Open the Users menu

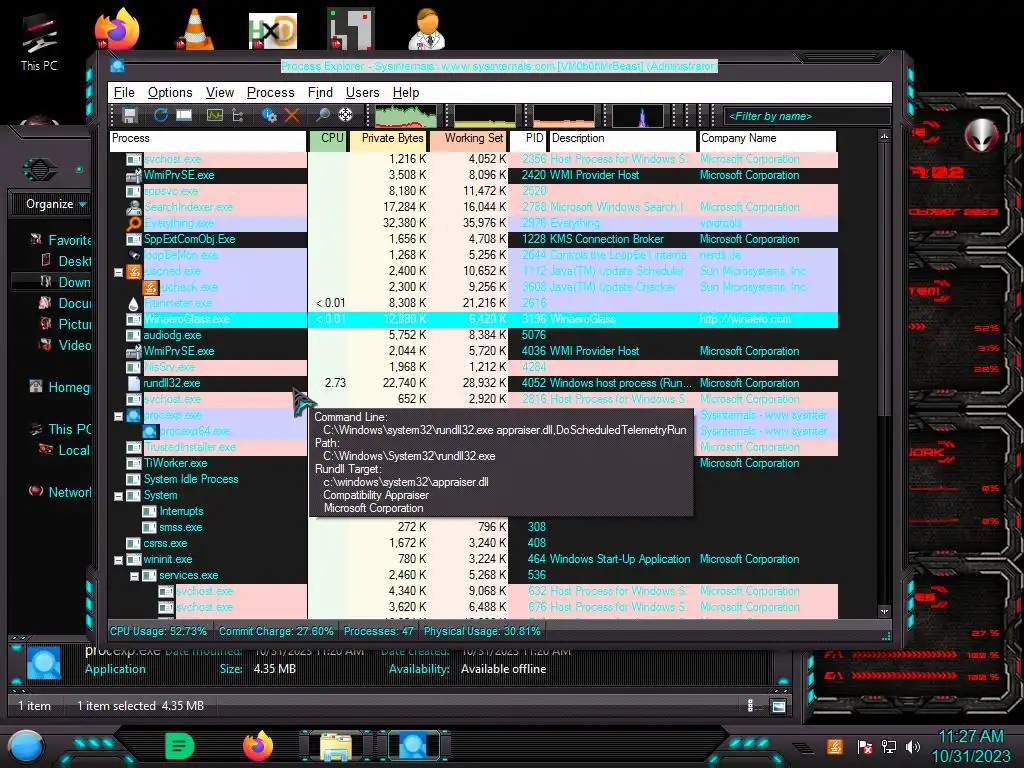coord(362,93)
